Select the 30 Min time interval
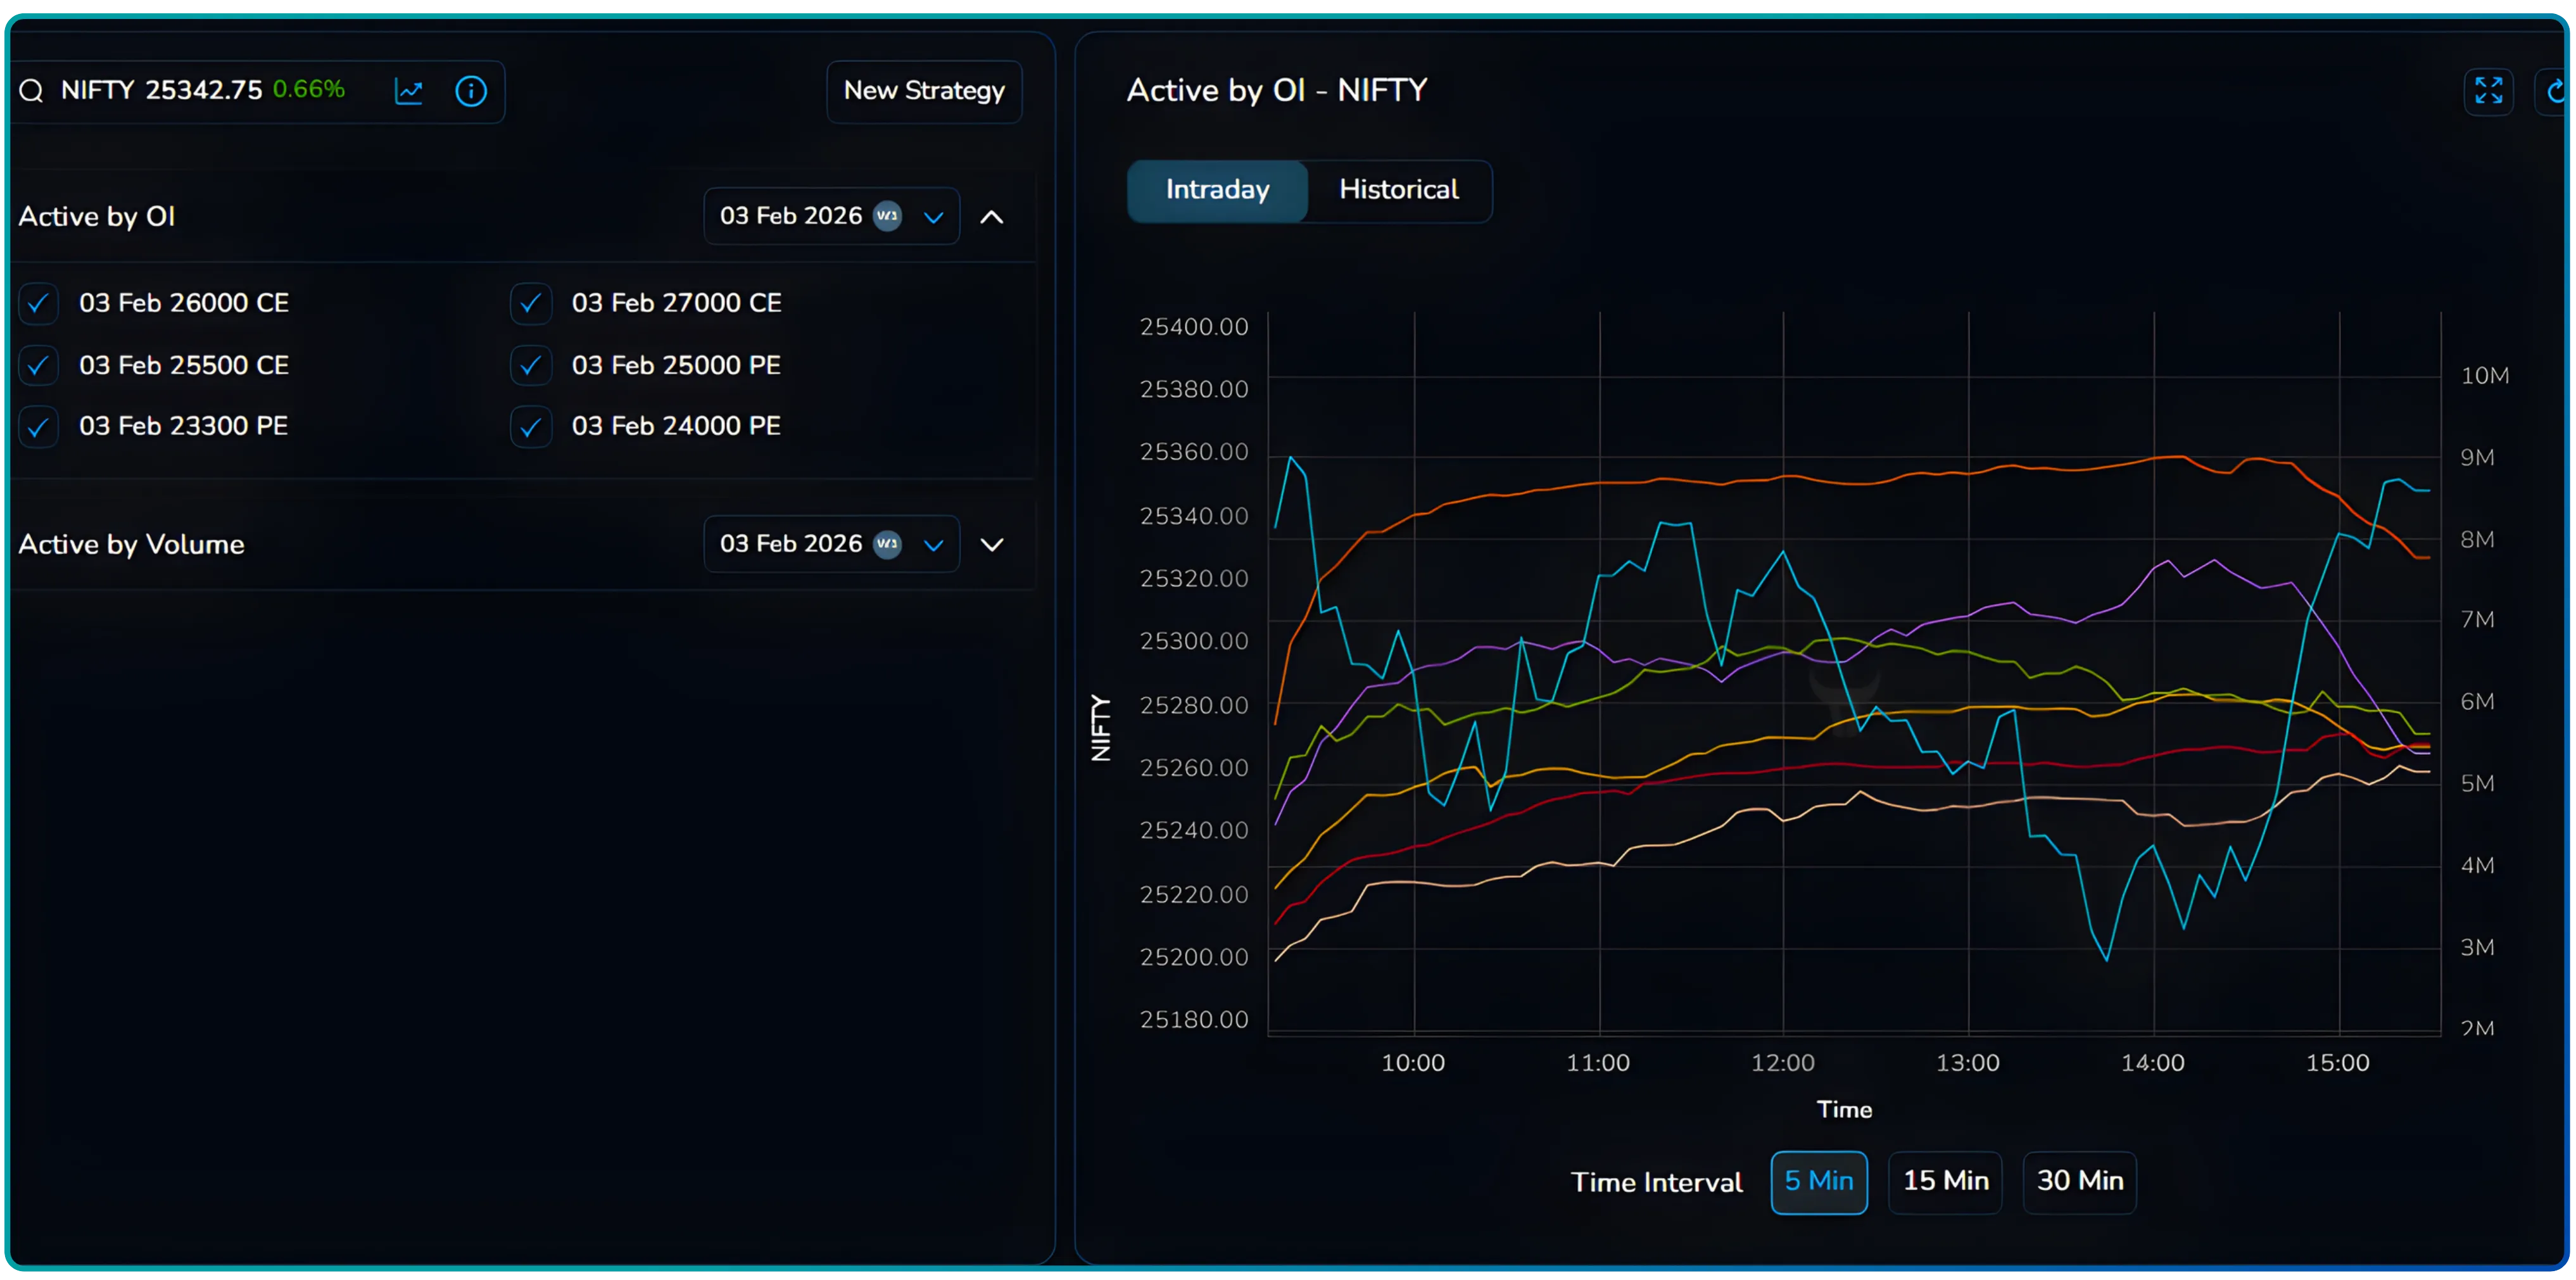This screenshot has height=1280, width=2576. pos(2079,1181)
